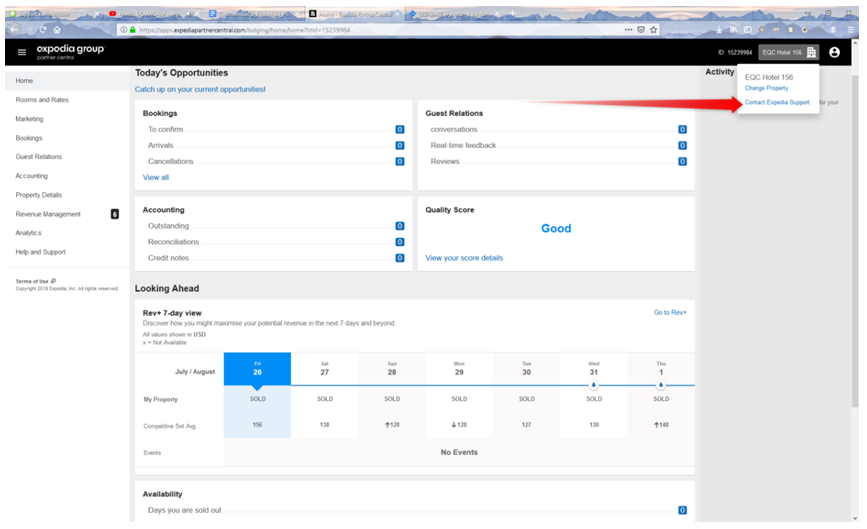The height and width of the screenshot is (529, 867).
Task: Reload the page in browser
Action: tap(43, 30)
